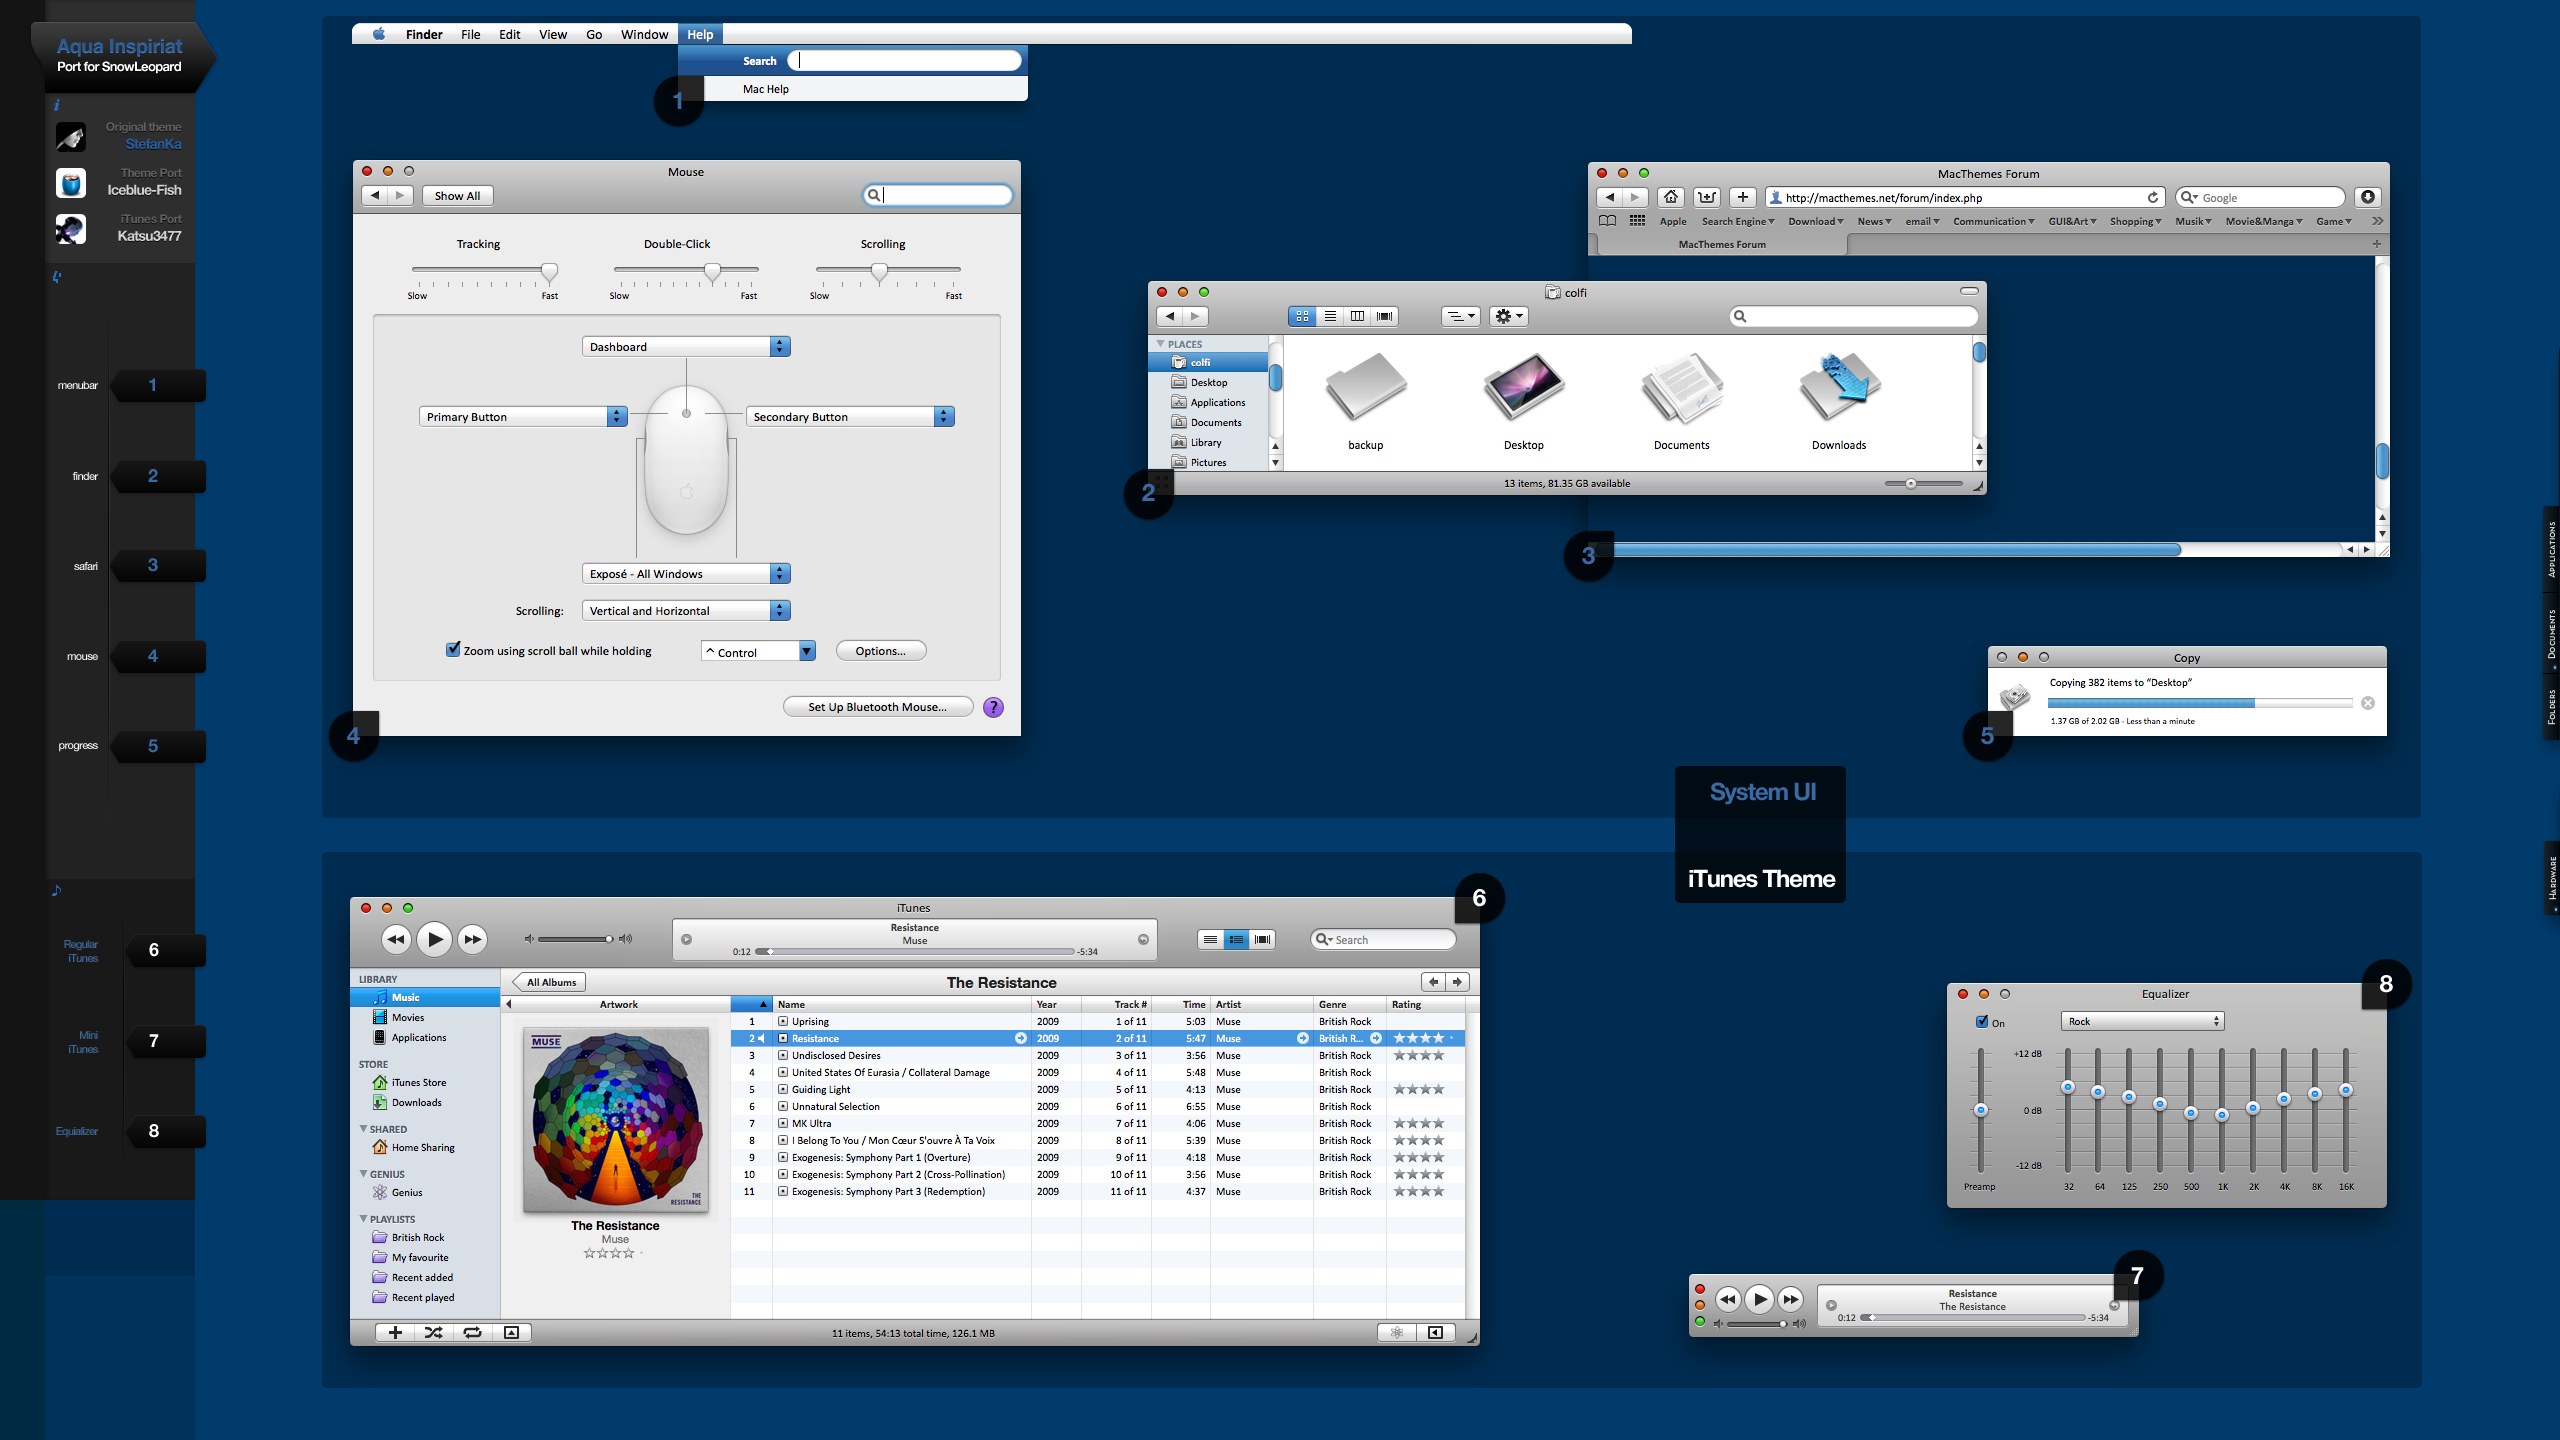Cancel the Copy progress with X button

click(2368, 703)
